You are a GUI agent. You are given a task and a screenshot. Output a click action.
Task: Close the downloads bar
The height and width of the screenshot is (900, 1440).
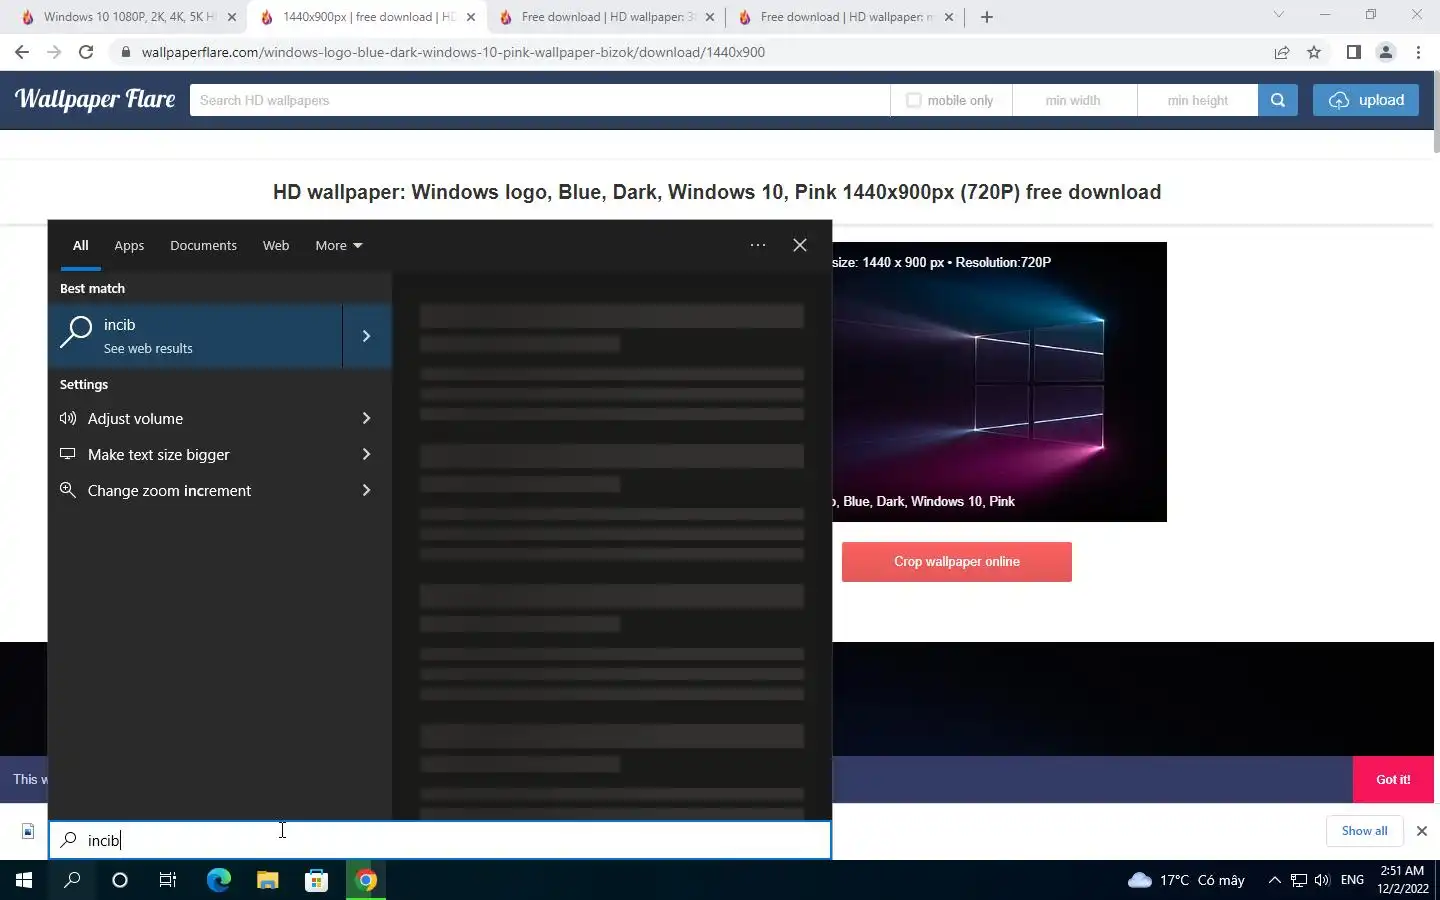click(x=1421, y=831)
